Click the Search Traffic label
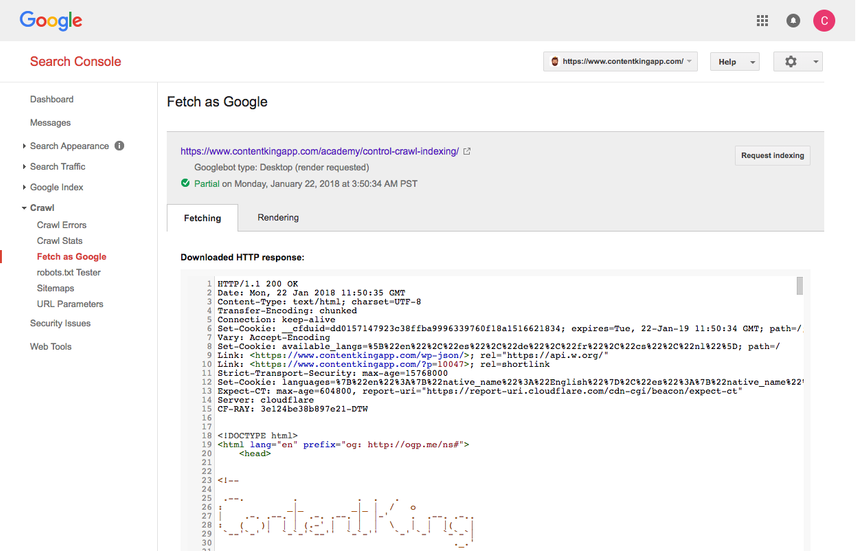This screenshot has height=551, width=856. [x=57, y=167]
